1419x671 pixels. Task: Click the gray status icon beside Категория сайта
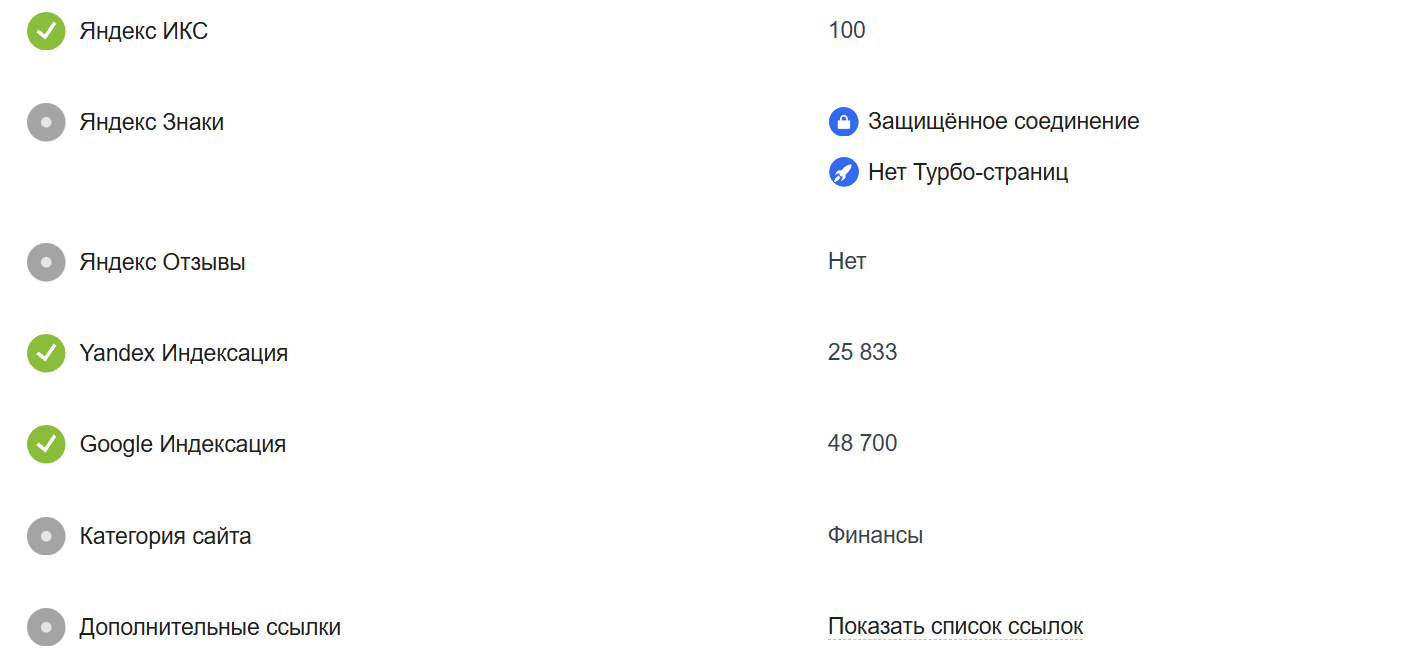46,536
